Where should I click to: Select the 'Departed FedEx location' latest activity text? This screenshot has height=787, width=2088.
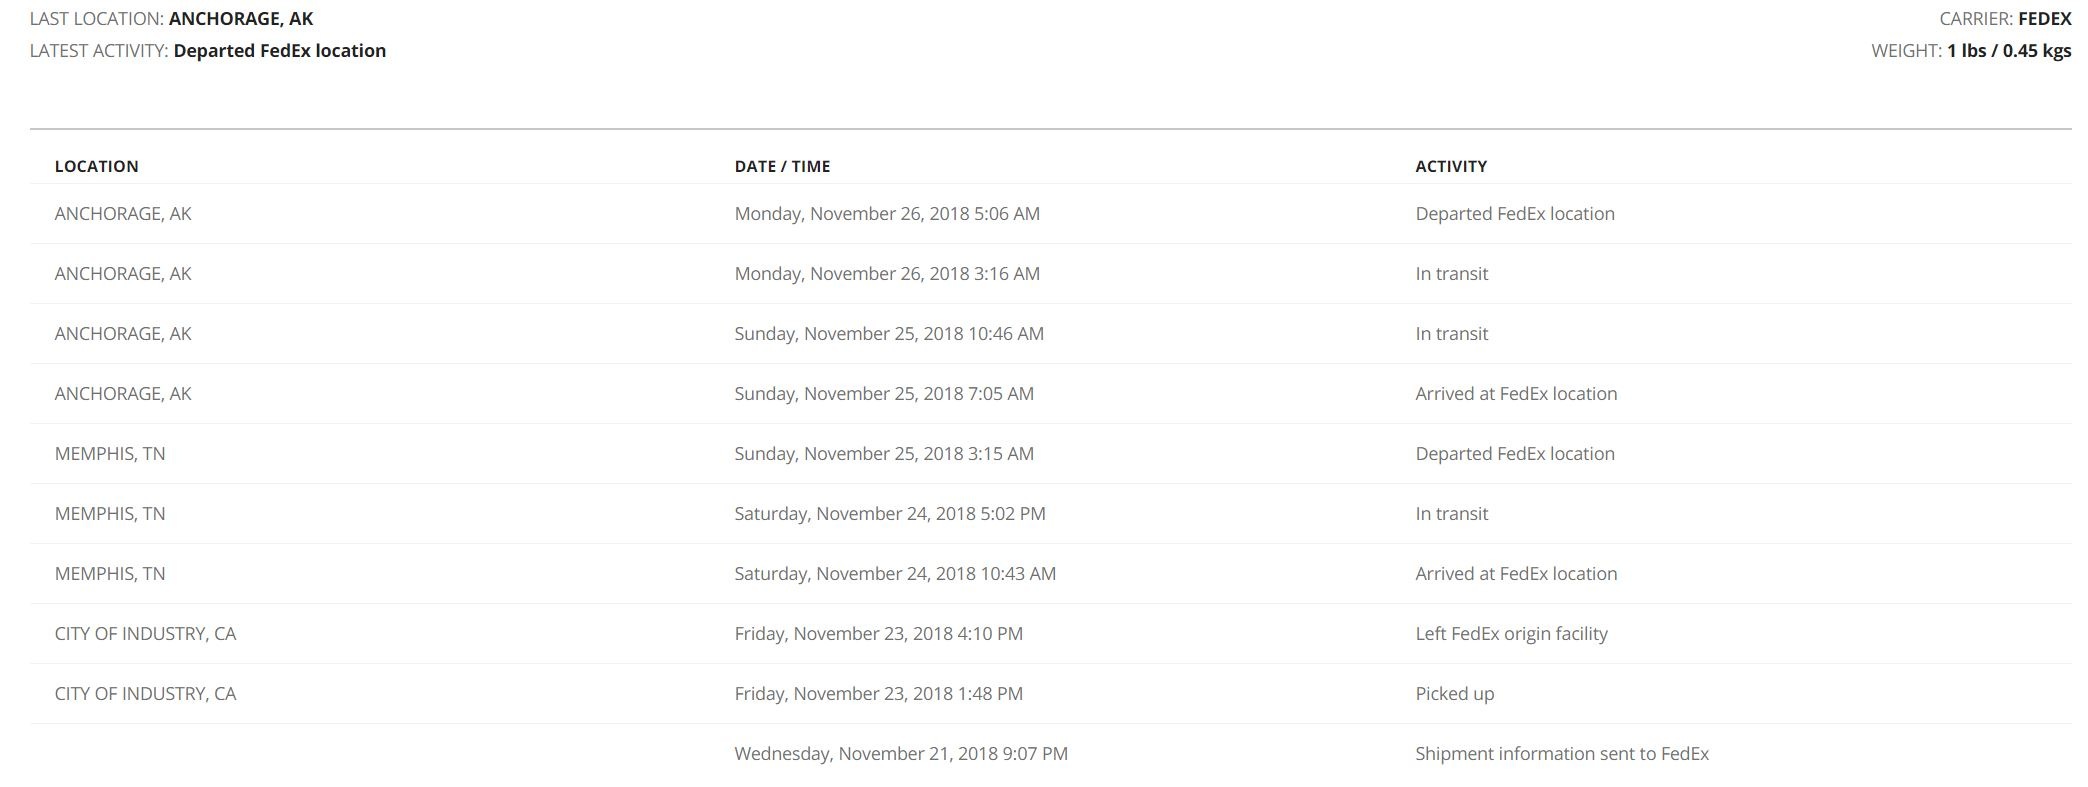tap(280, 51)
